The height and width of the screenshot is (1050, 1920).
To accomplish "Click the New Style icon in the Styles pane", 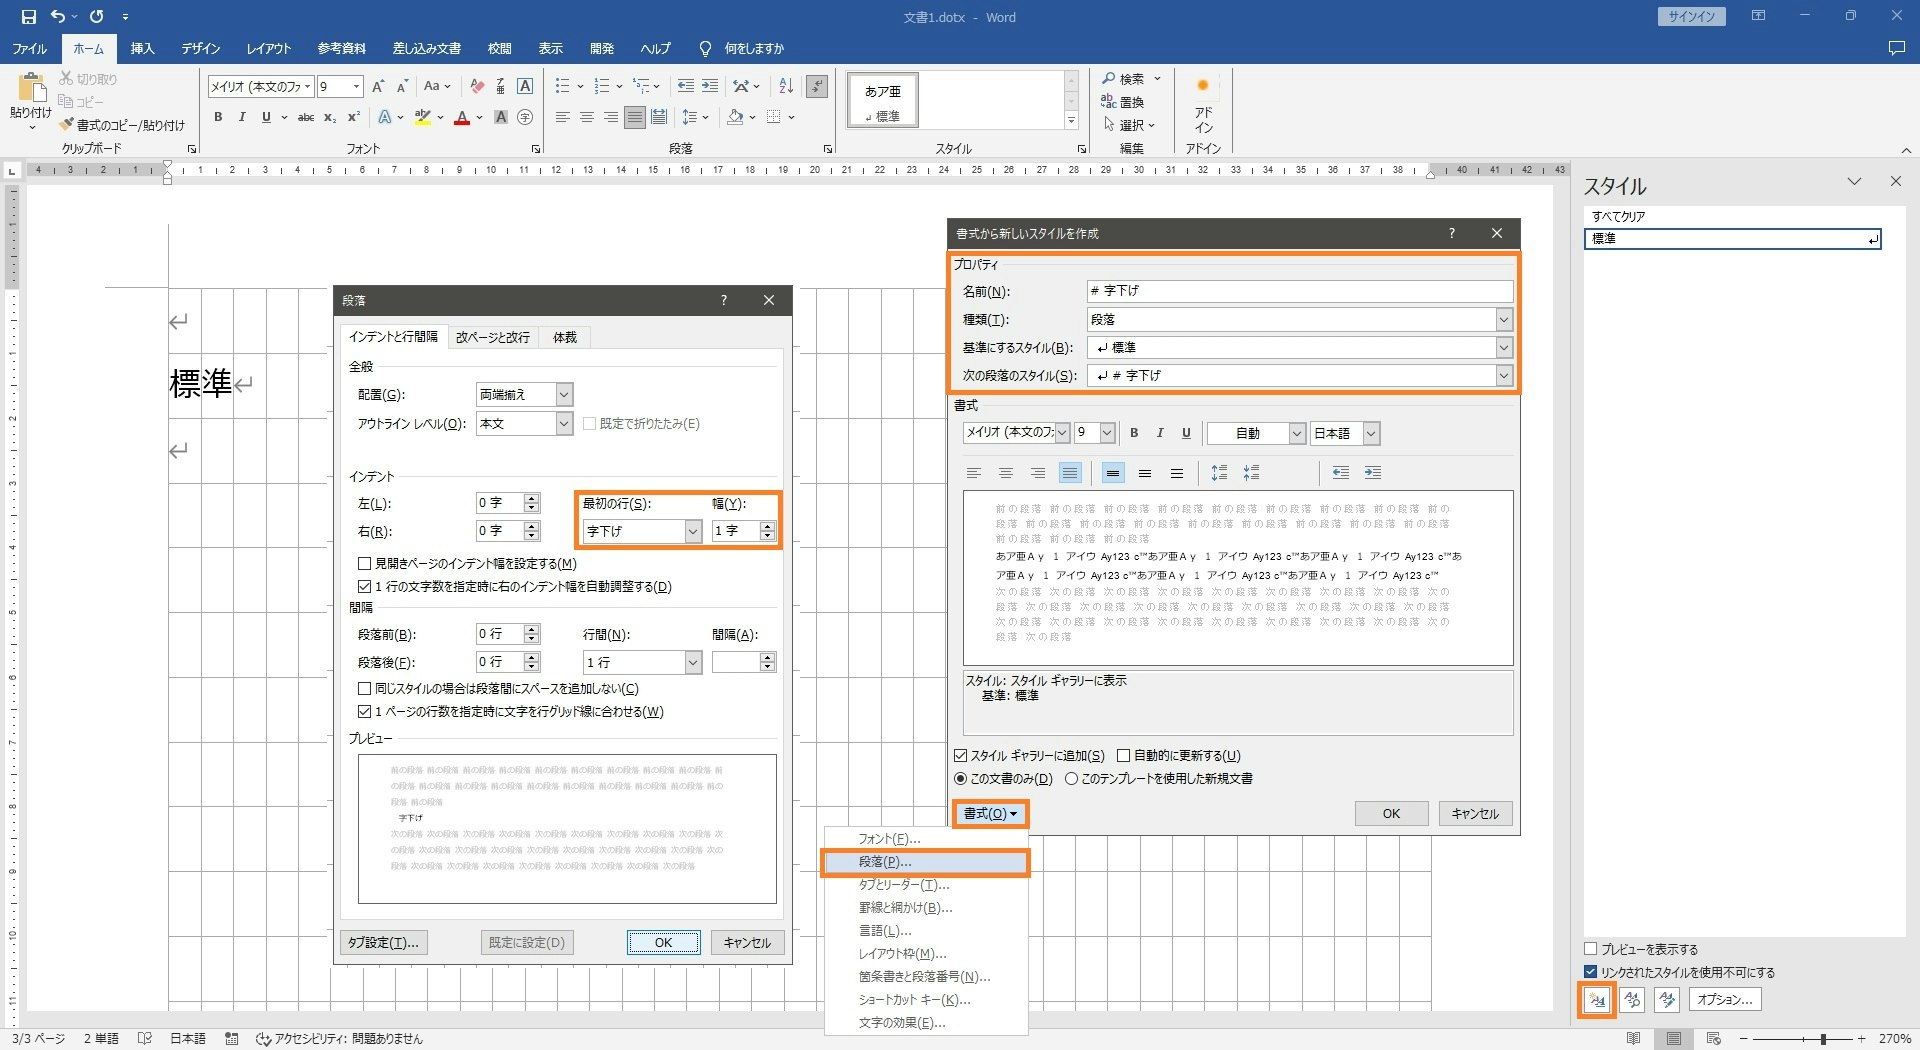I will click(x=1597, y=999).
